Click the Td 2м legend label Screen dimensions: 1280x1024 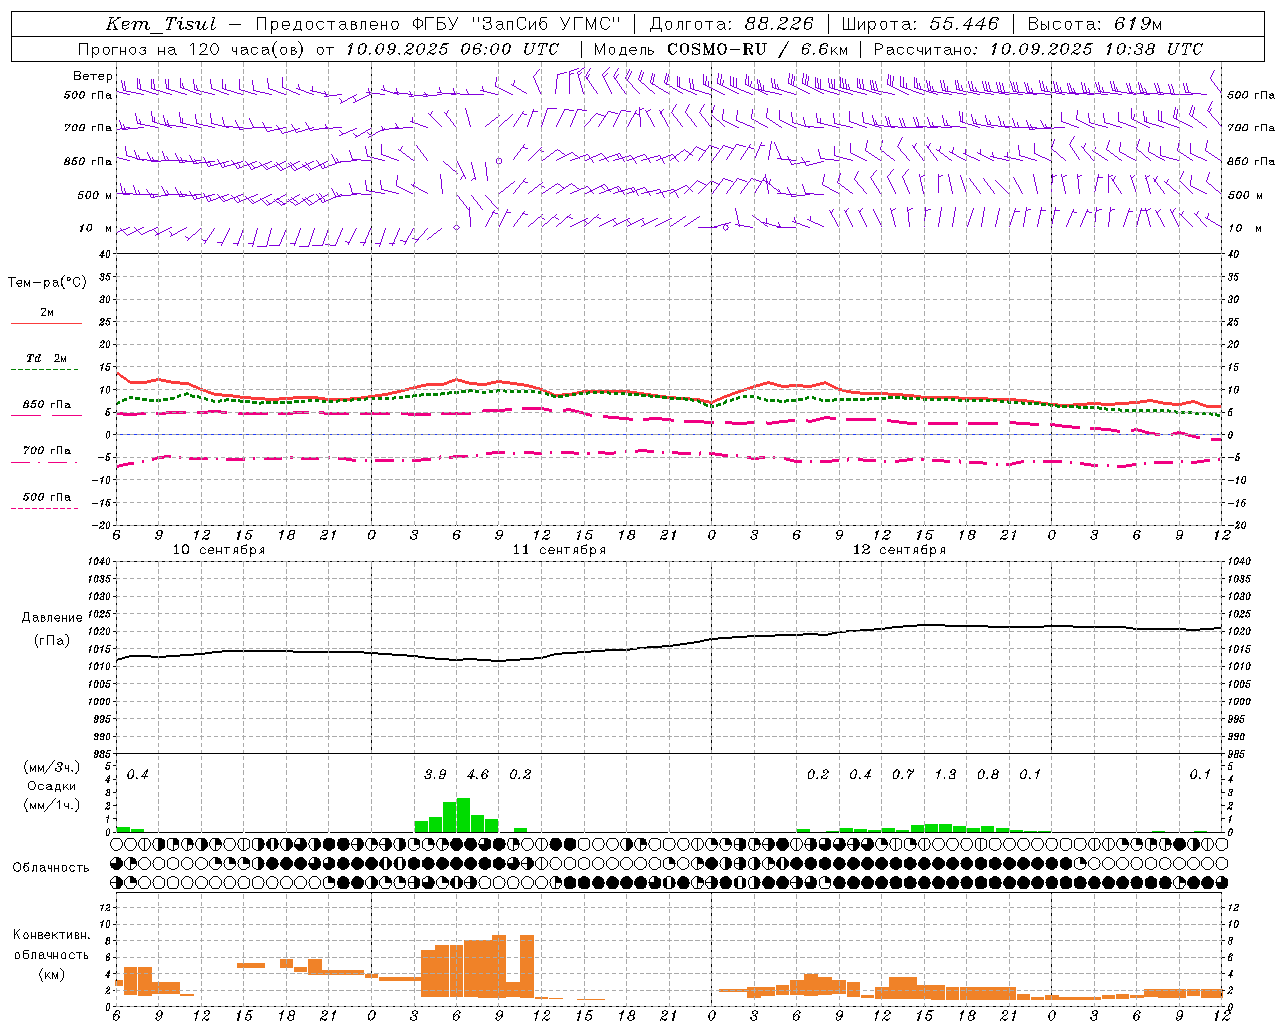[x=46, y=358]
